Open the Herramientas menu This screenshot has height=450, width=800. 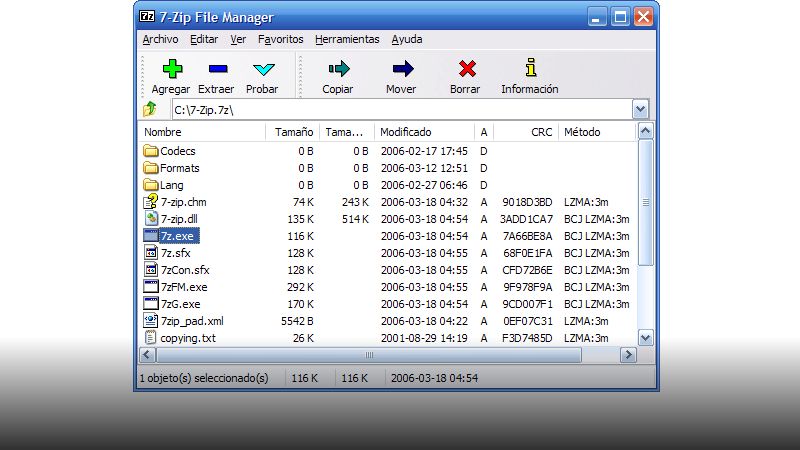[347, 39]
